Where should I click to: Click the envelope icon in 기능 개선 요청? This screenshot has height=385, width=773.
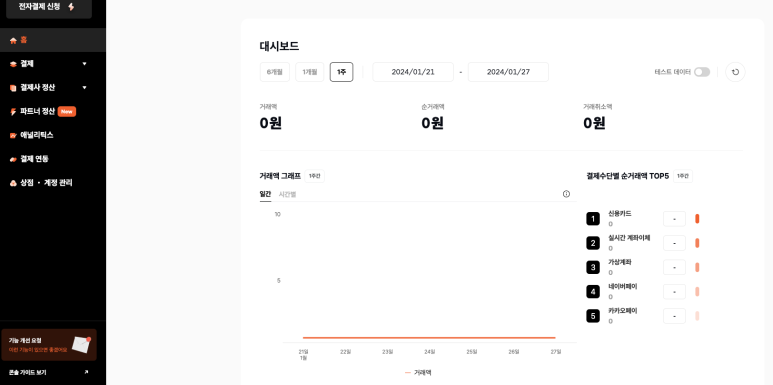pyautogui.click(x=81, y=344)
